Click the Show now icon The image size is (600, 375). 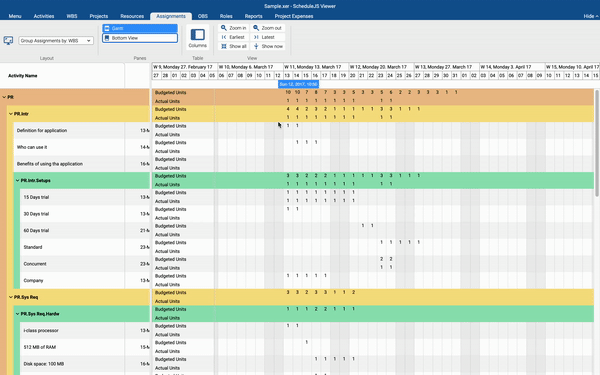(256, 46)
